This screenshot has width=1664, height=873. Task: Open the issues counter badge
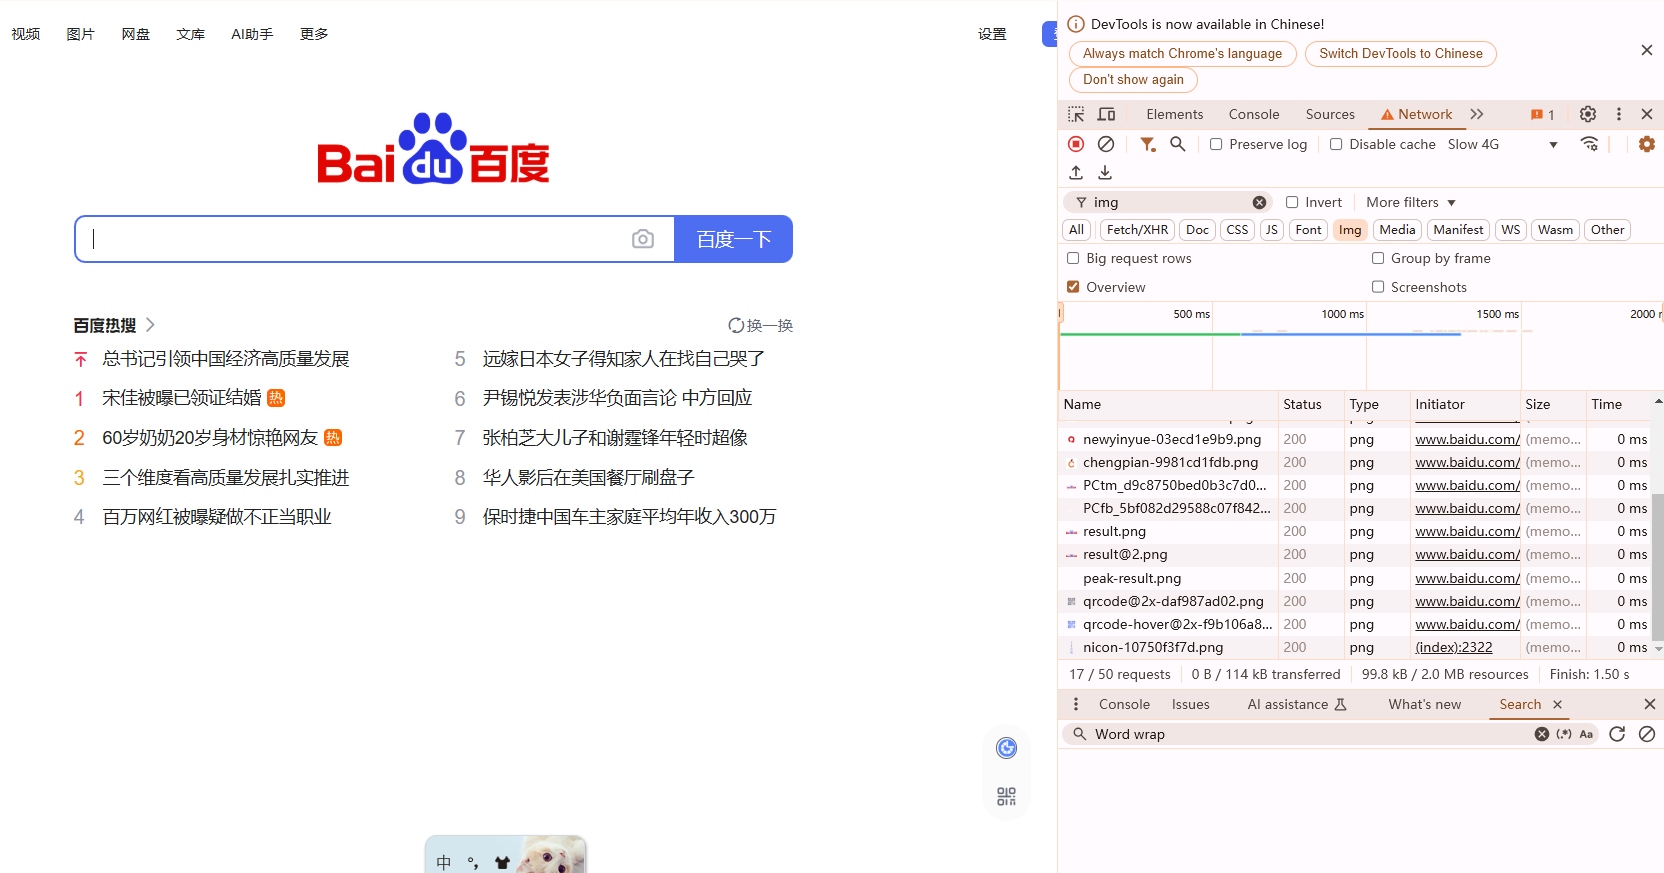1542,115
